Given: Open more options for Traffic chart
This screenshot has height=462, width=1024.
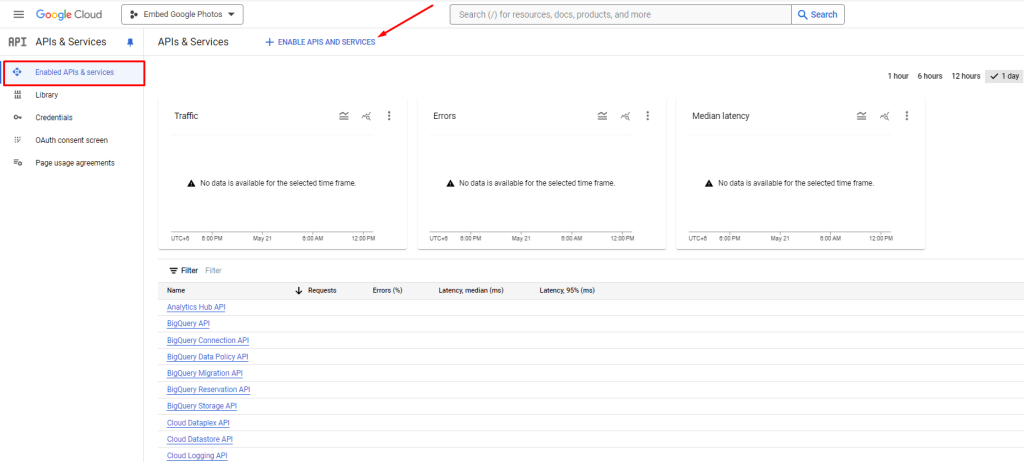Looking at the screenshot, I should click(389, 116).
